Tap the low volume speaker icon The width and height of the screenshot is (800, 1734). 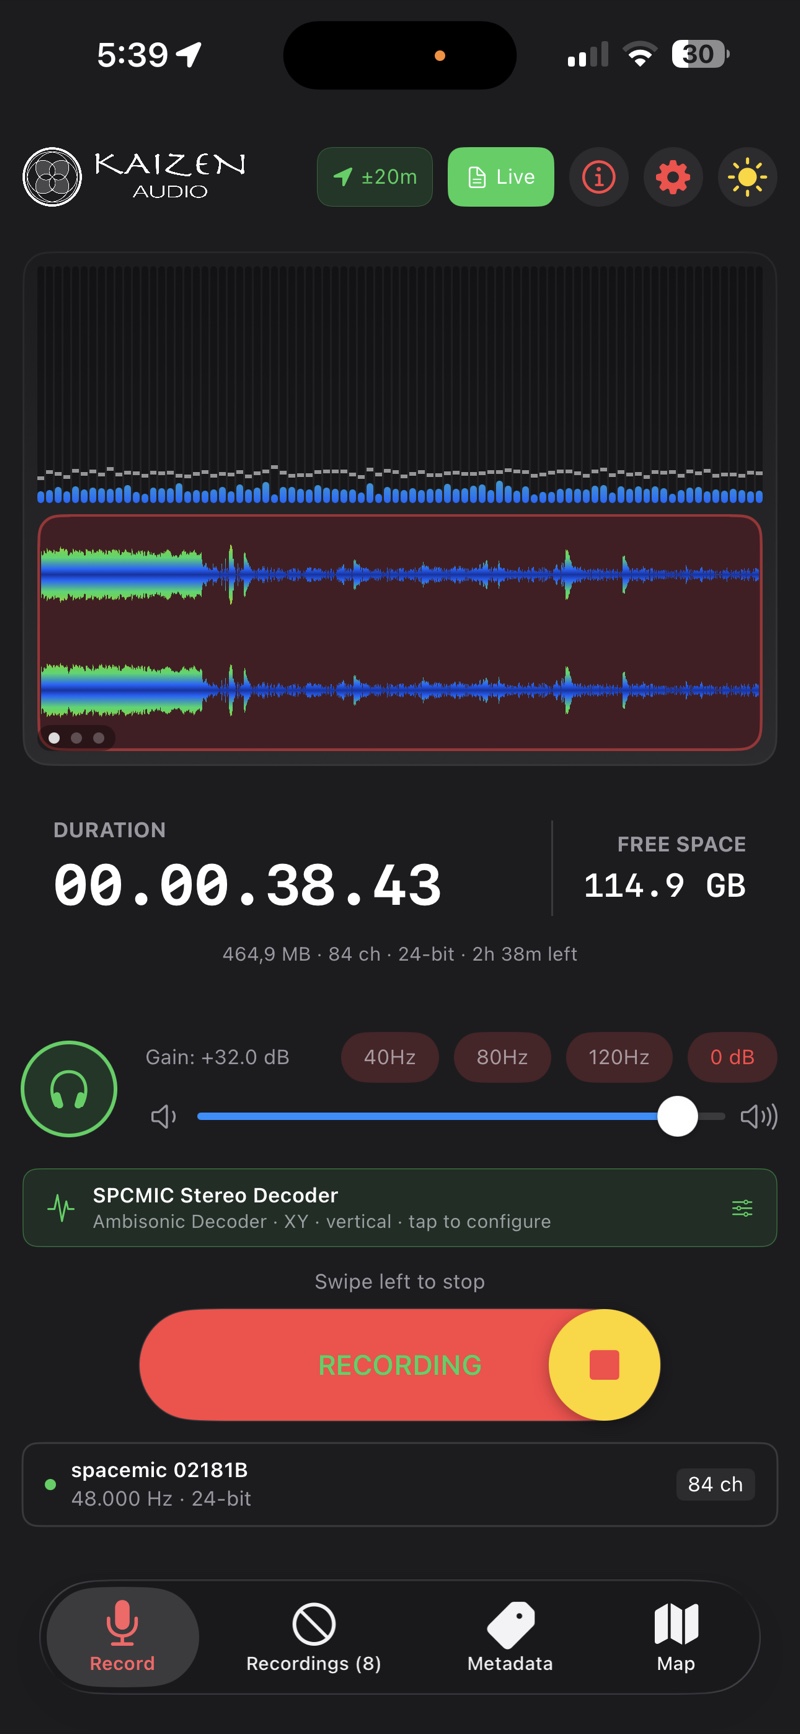pyautogui.click(x=163, y=1116)
